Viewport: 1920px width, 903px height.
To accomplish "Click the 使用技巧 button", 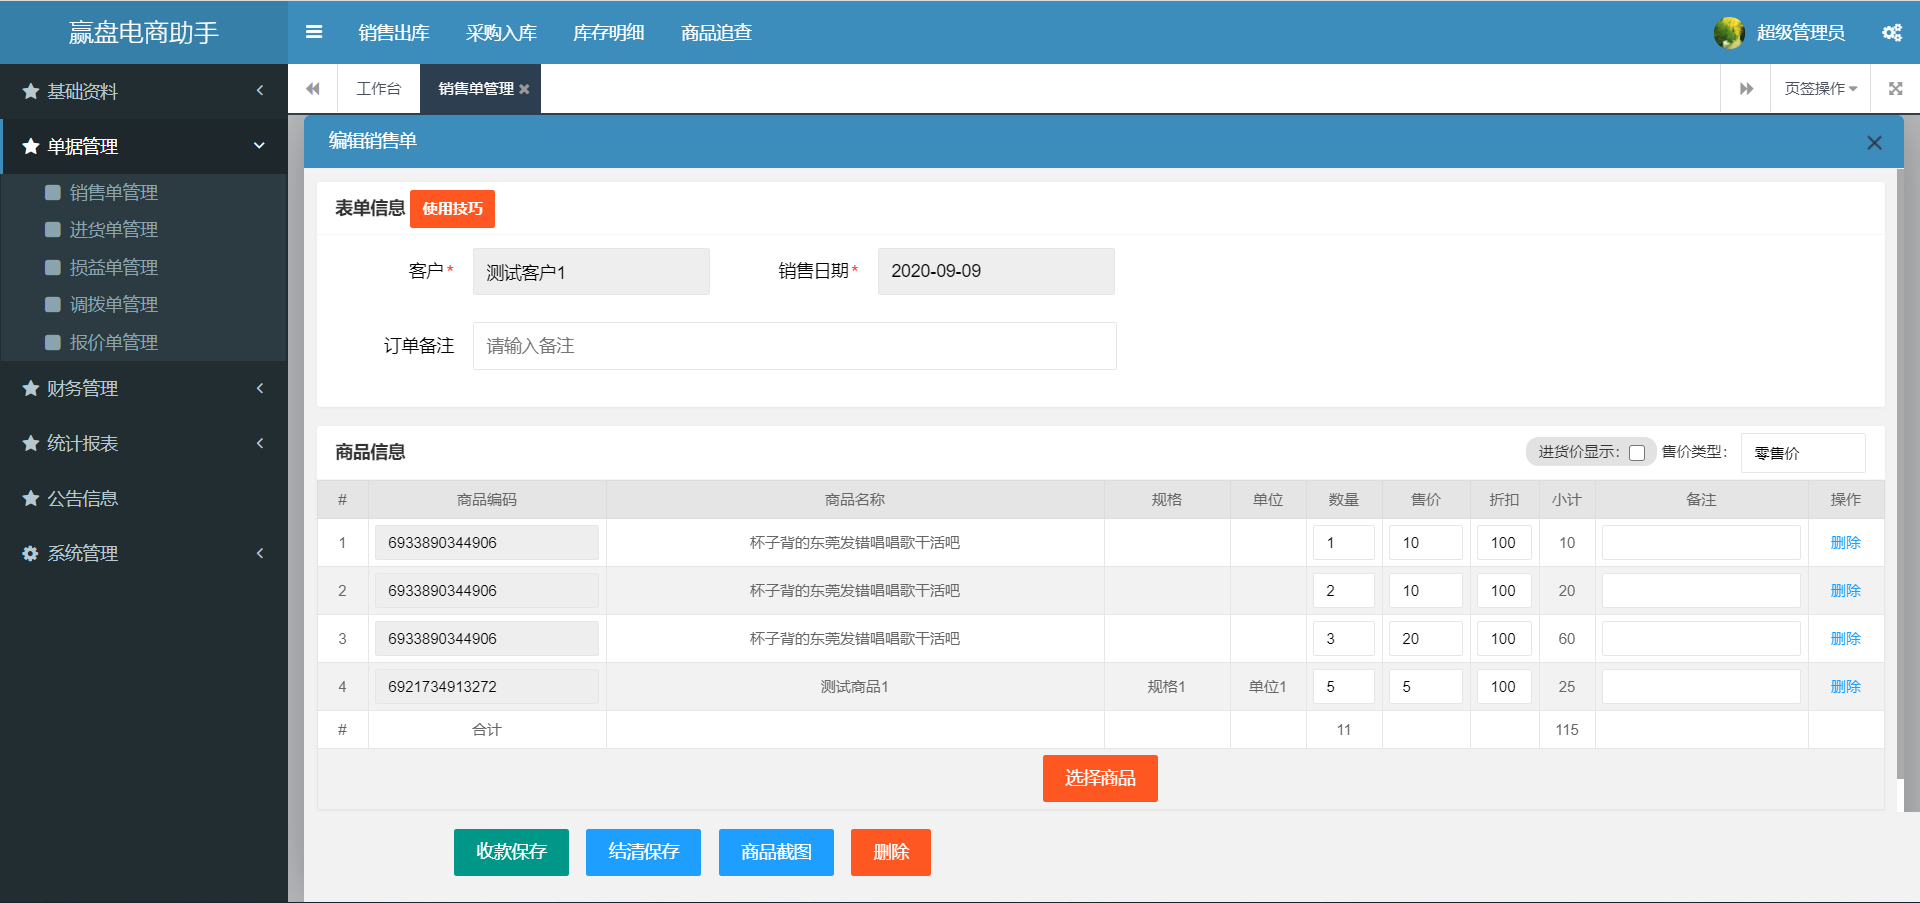I will pyautogui.click(x=452, y=208).
